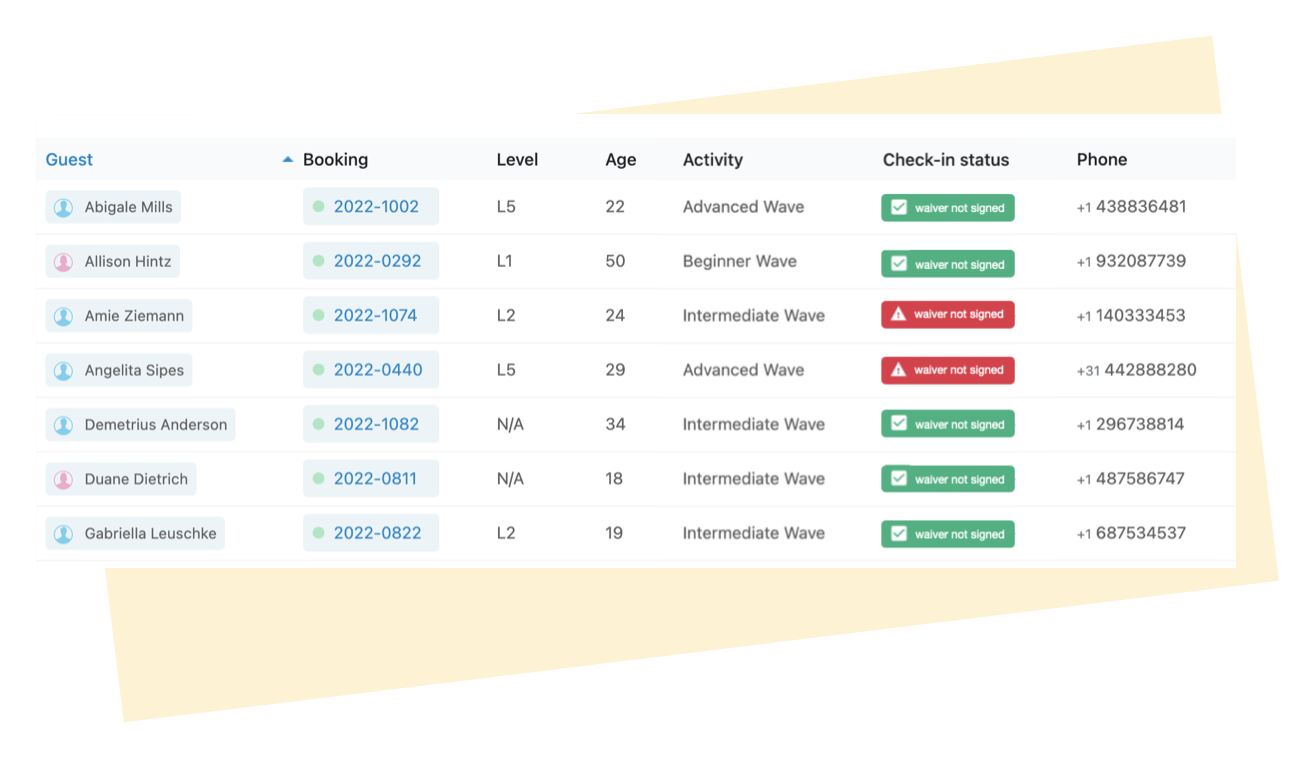The image size is (1290, 764).
Task: Click red waiver not signed badge for Amie Ziemann
Action: (x=948, y=314)
